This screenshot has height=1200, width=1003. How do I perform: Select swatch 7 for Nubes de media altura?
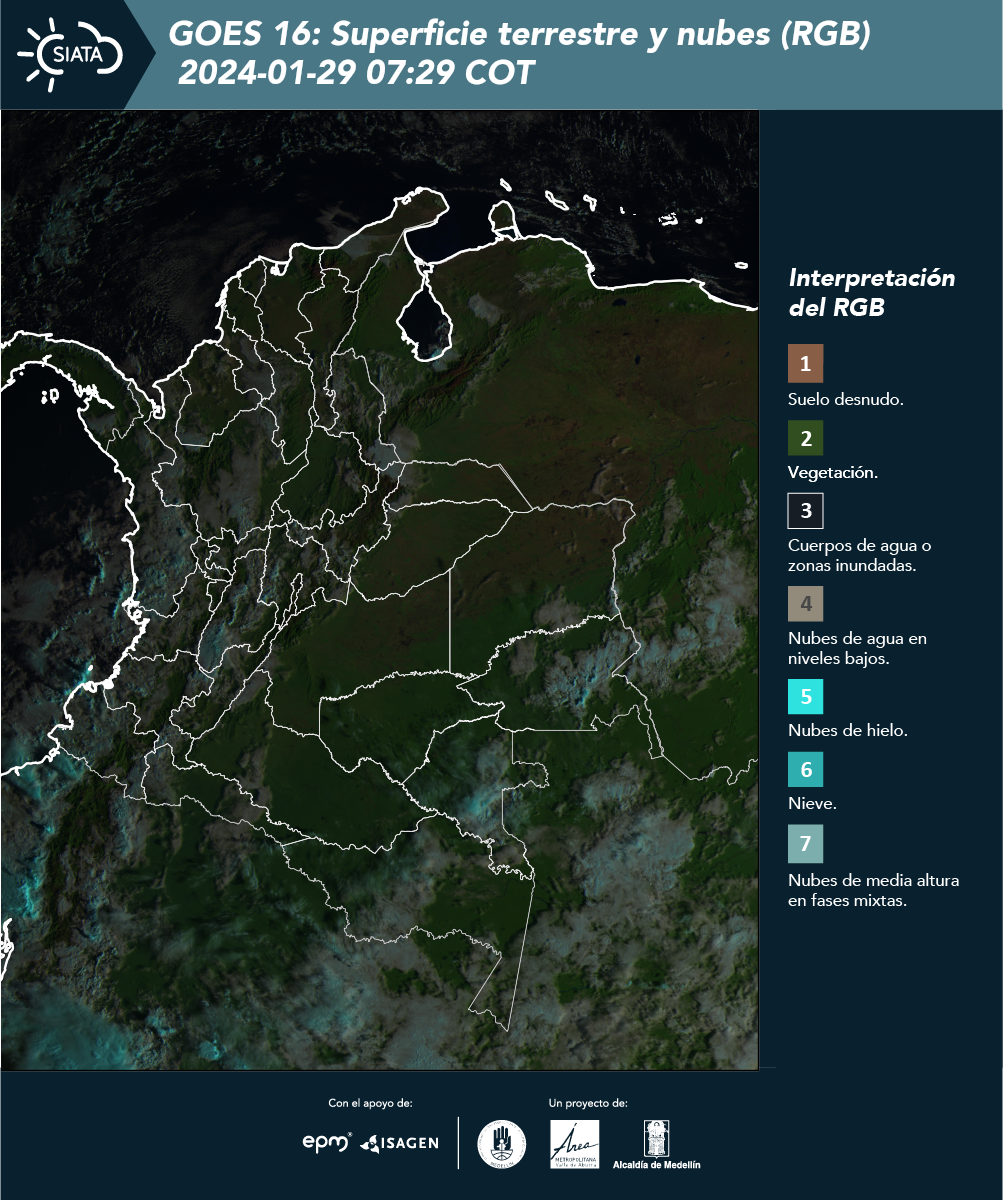pyautogui.click(x=805, y=844)
